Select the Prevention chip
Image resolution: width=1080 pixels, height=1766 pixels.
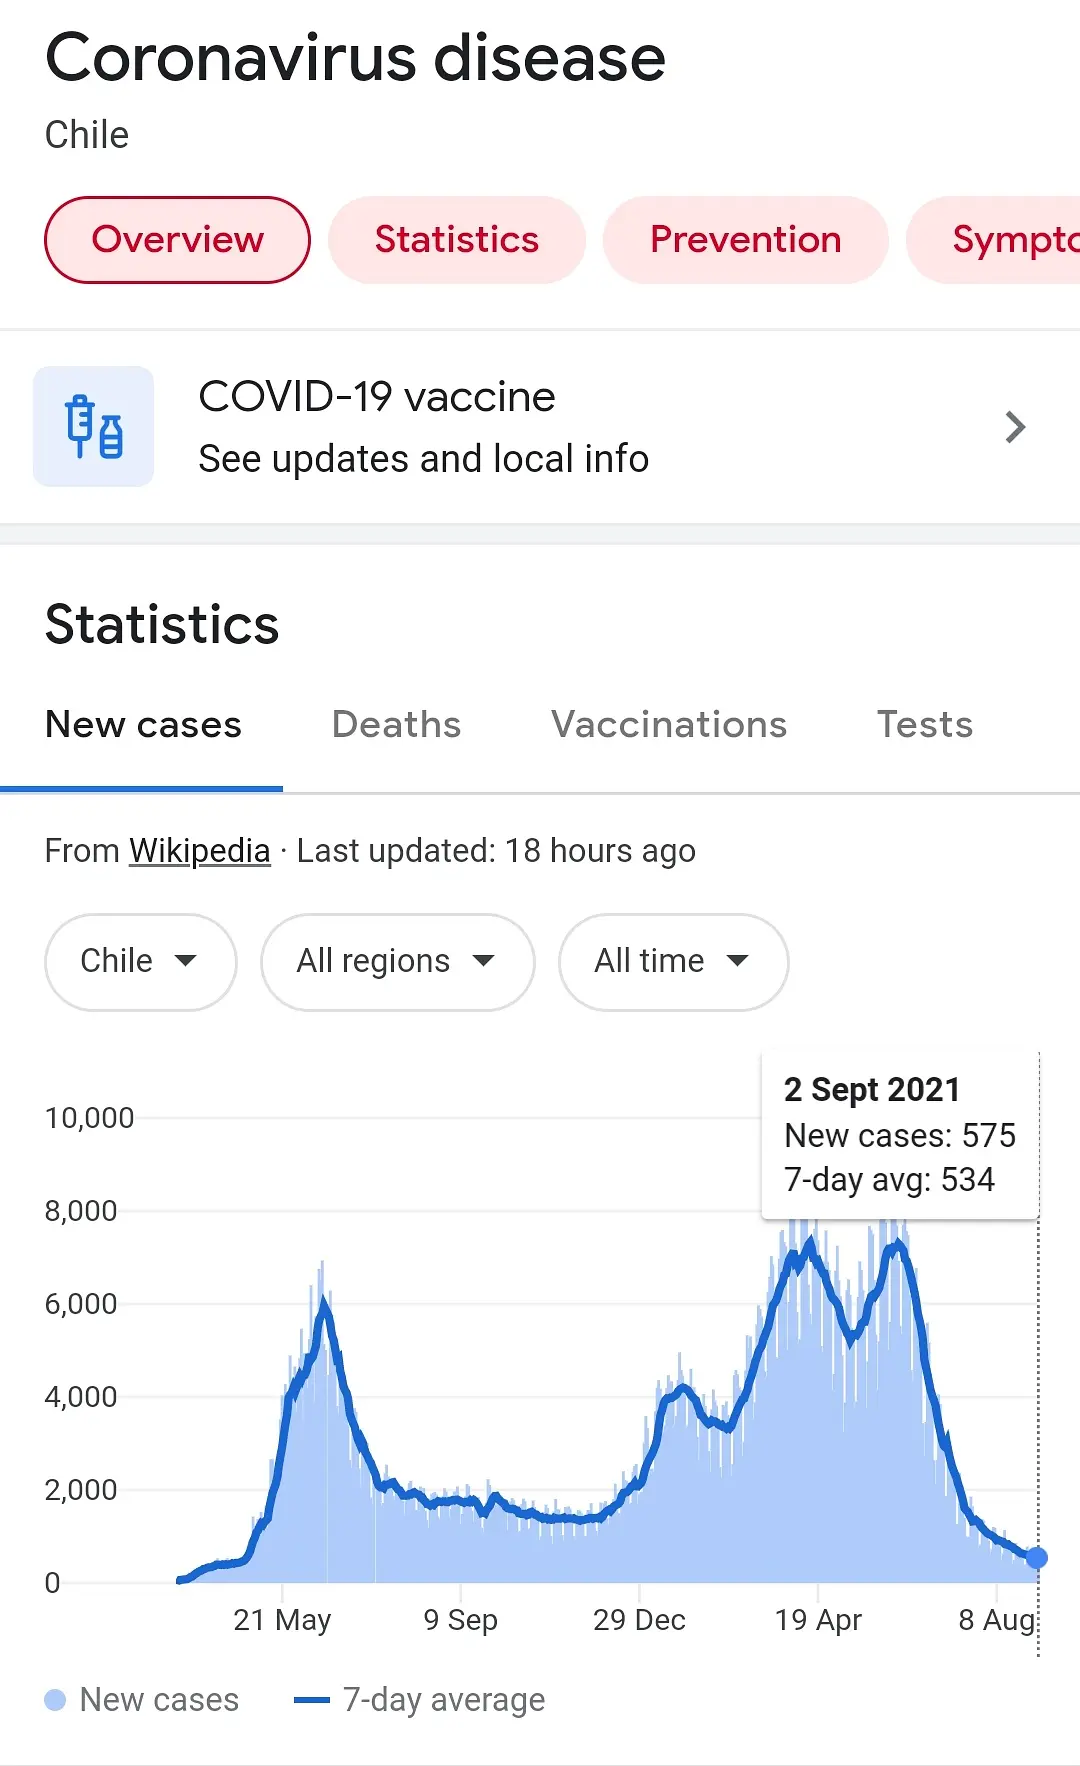(x=745, y=240)
